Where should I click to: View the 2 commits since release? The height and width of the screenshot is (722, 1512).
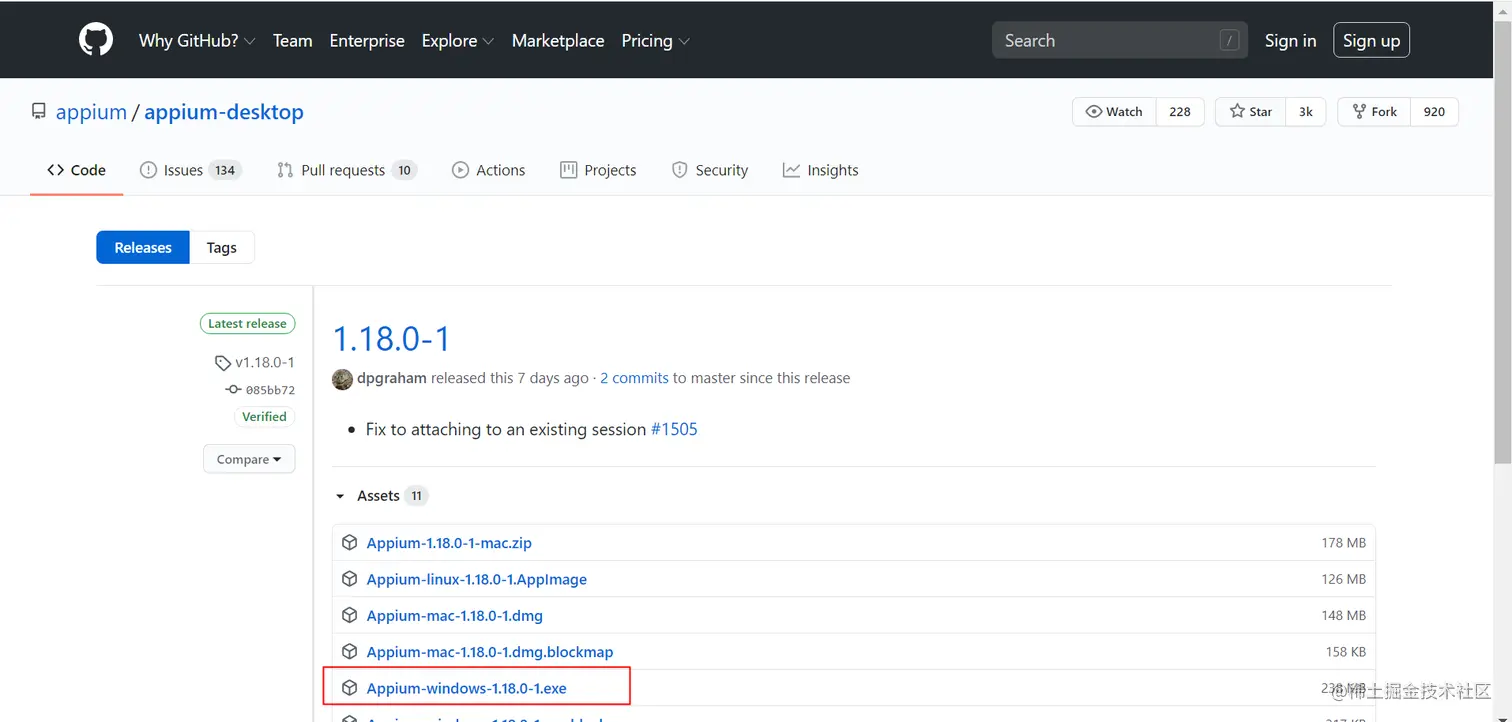[634, 378]
